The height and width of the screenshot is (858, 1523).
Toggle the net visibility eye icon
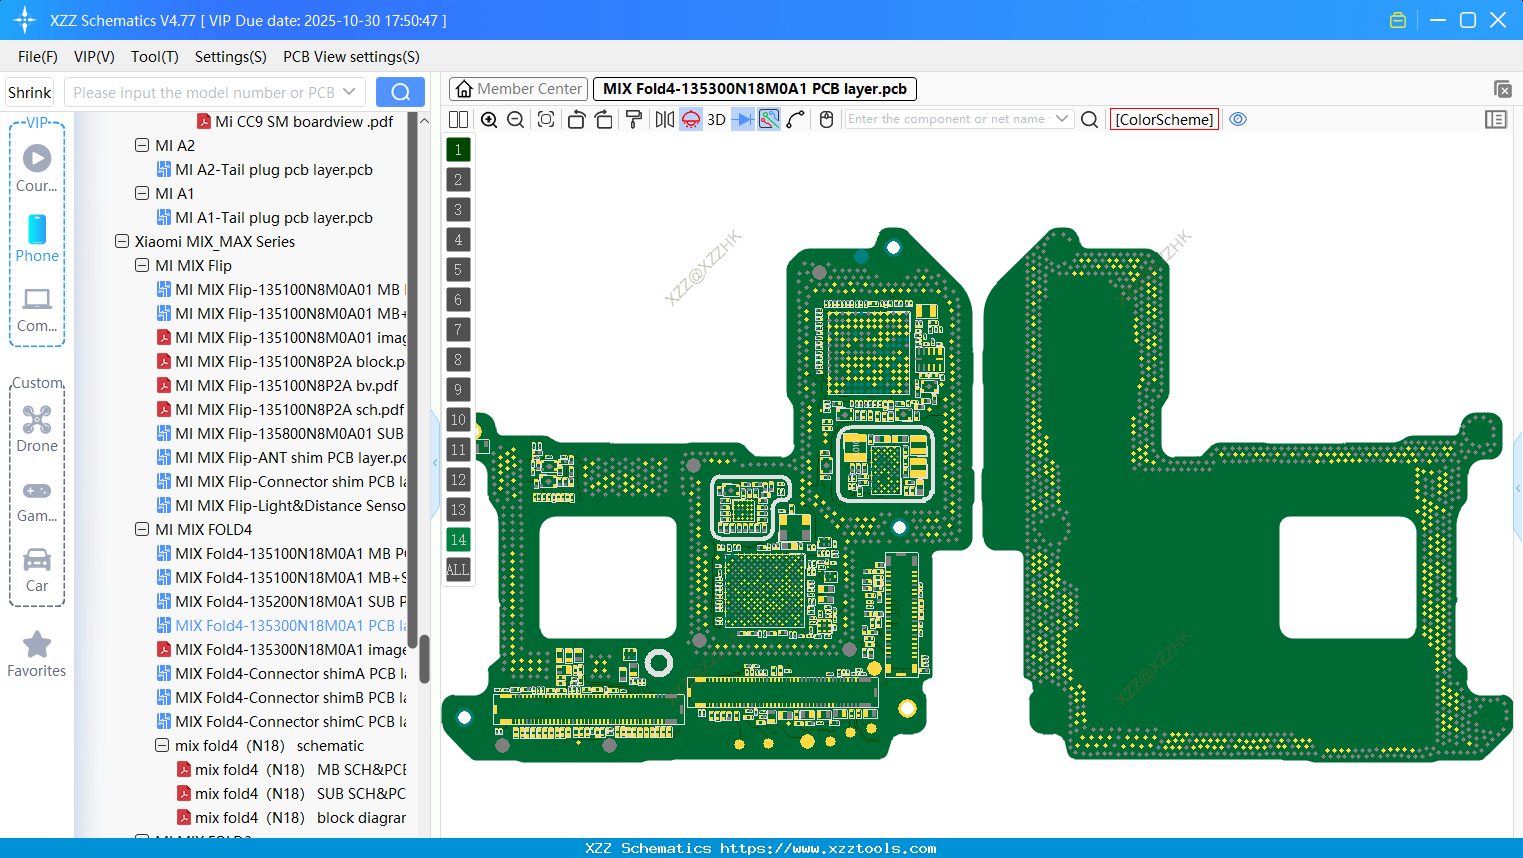point(1238,119)
